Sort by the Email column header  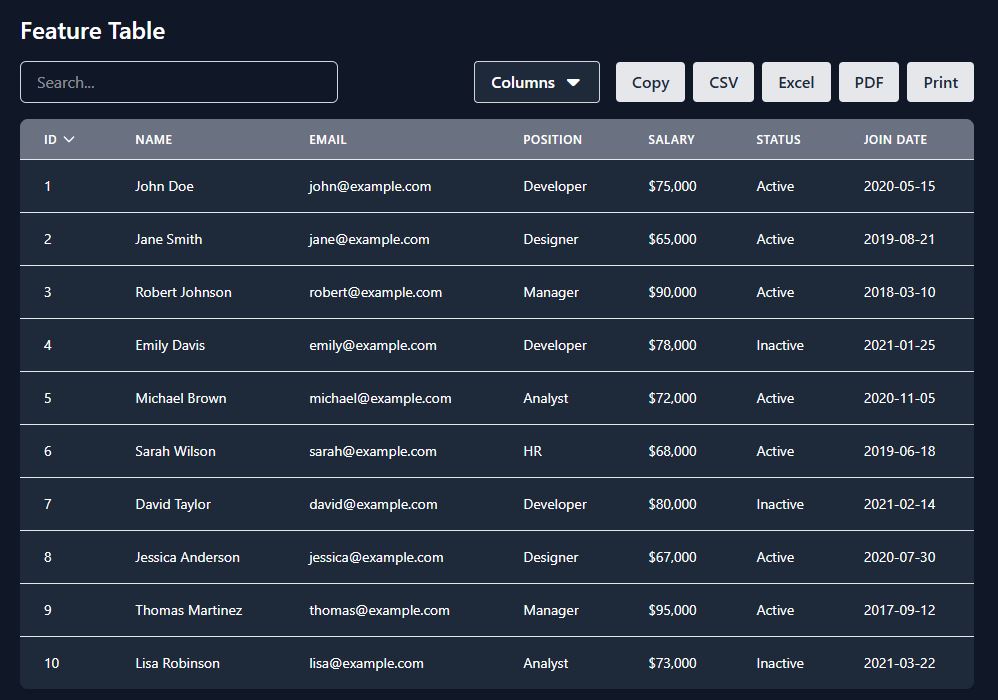coord(328,140)
